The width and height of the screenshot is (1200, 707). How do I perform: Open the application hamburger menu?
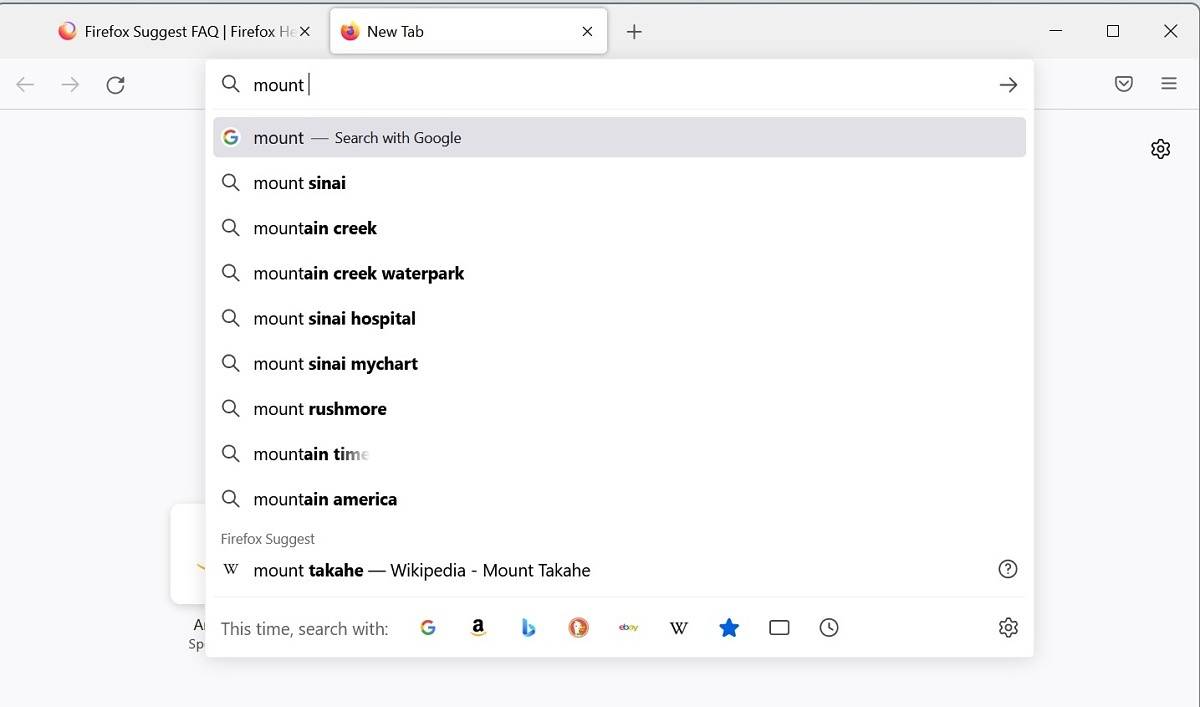[1169, 84]
